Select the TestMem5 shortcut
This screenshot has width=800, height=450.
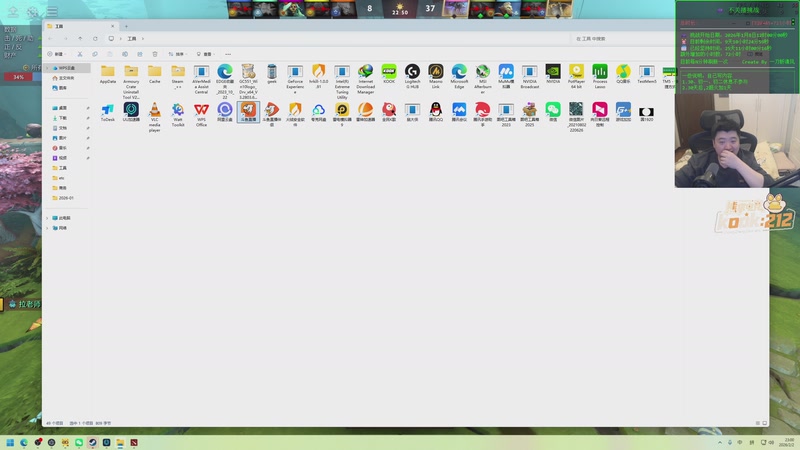pos(646,74)
